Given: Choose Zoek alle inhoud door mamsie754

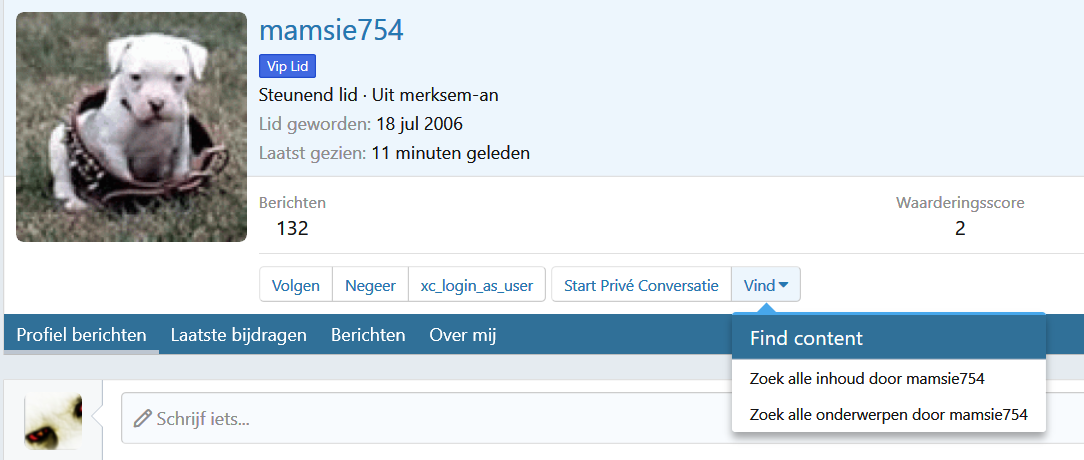Looking at the screenshot, I should [x=867, y=378].
